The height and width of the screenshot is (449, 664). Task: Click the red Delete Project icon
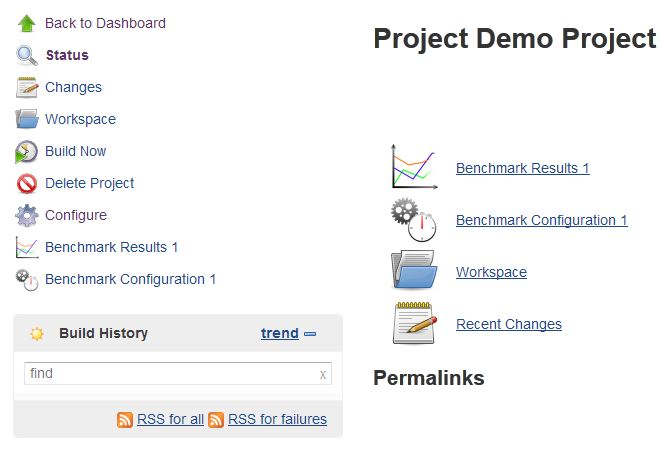[27, 183]
